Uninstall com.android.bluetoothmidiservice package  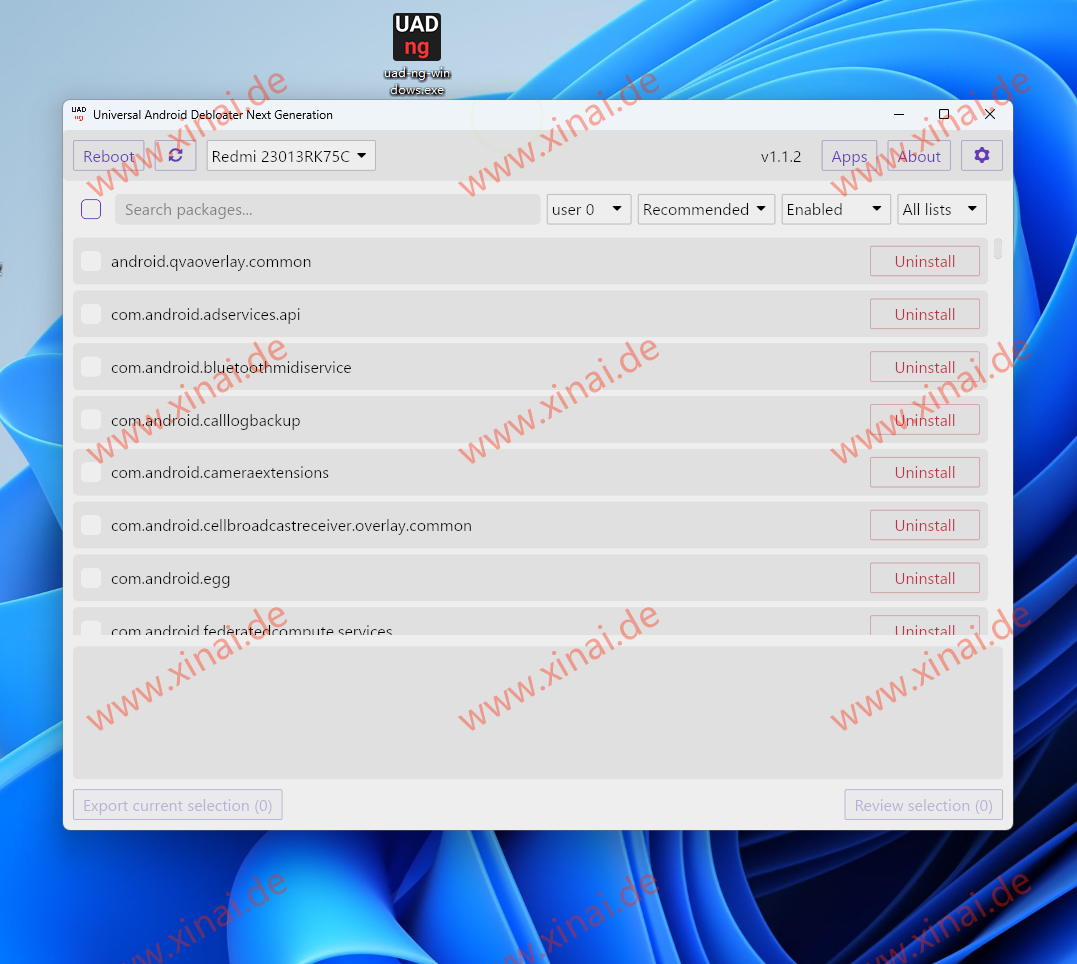925,367
